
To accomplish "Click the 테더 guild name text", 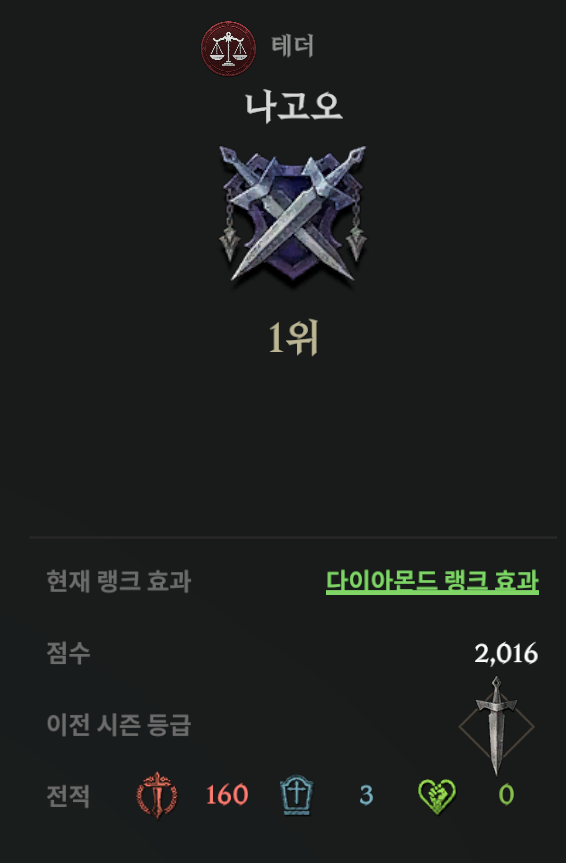I will point(292,46).
